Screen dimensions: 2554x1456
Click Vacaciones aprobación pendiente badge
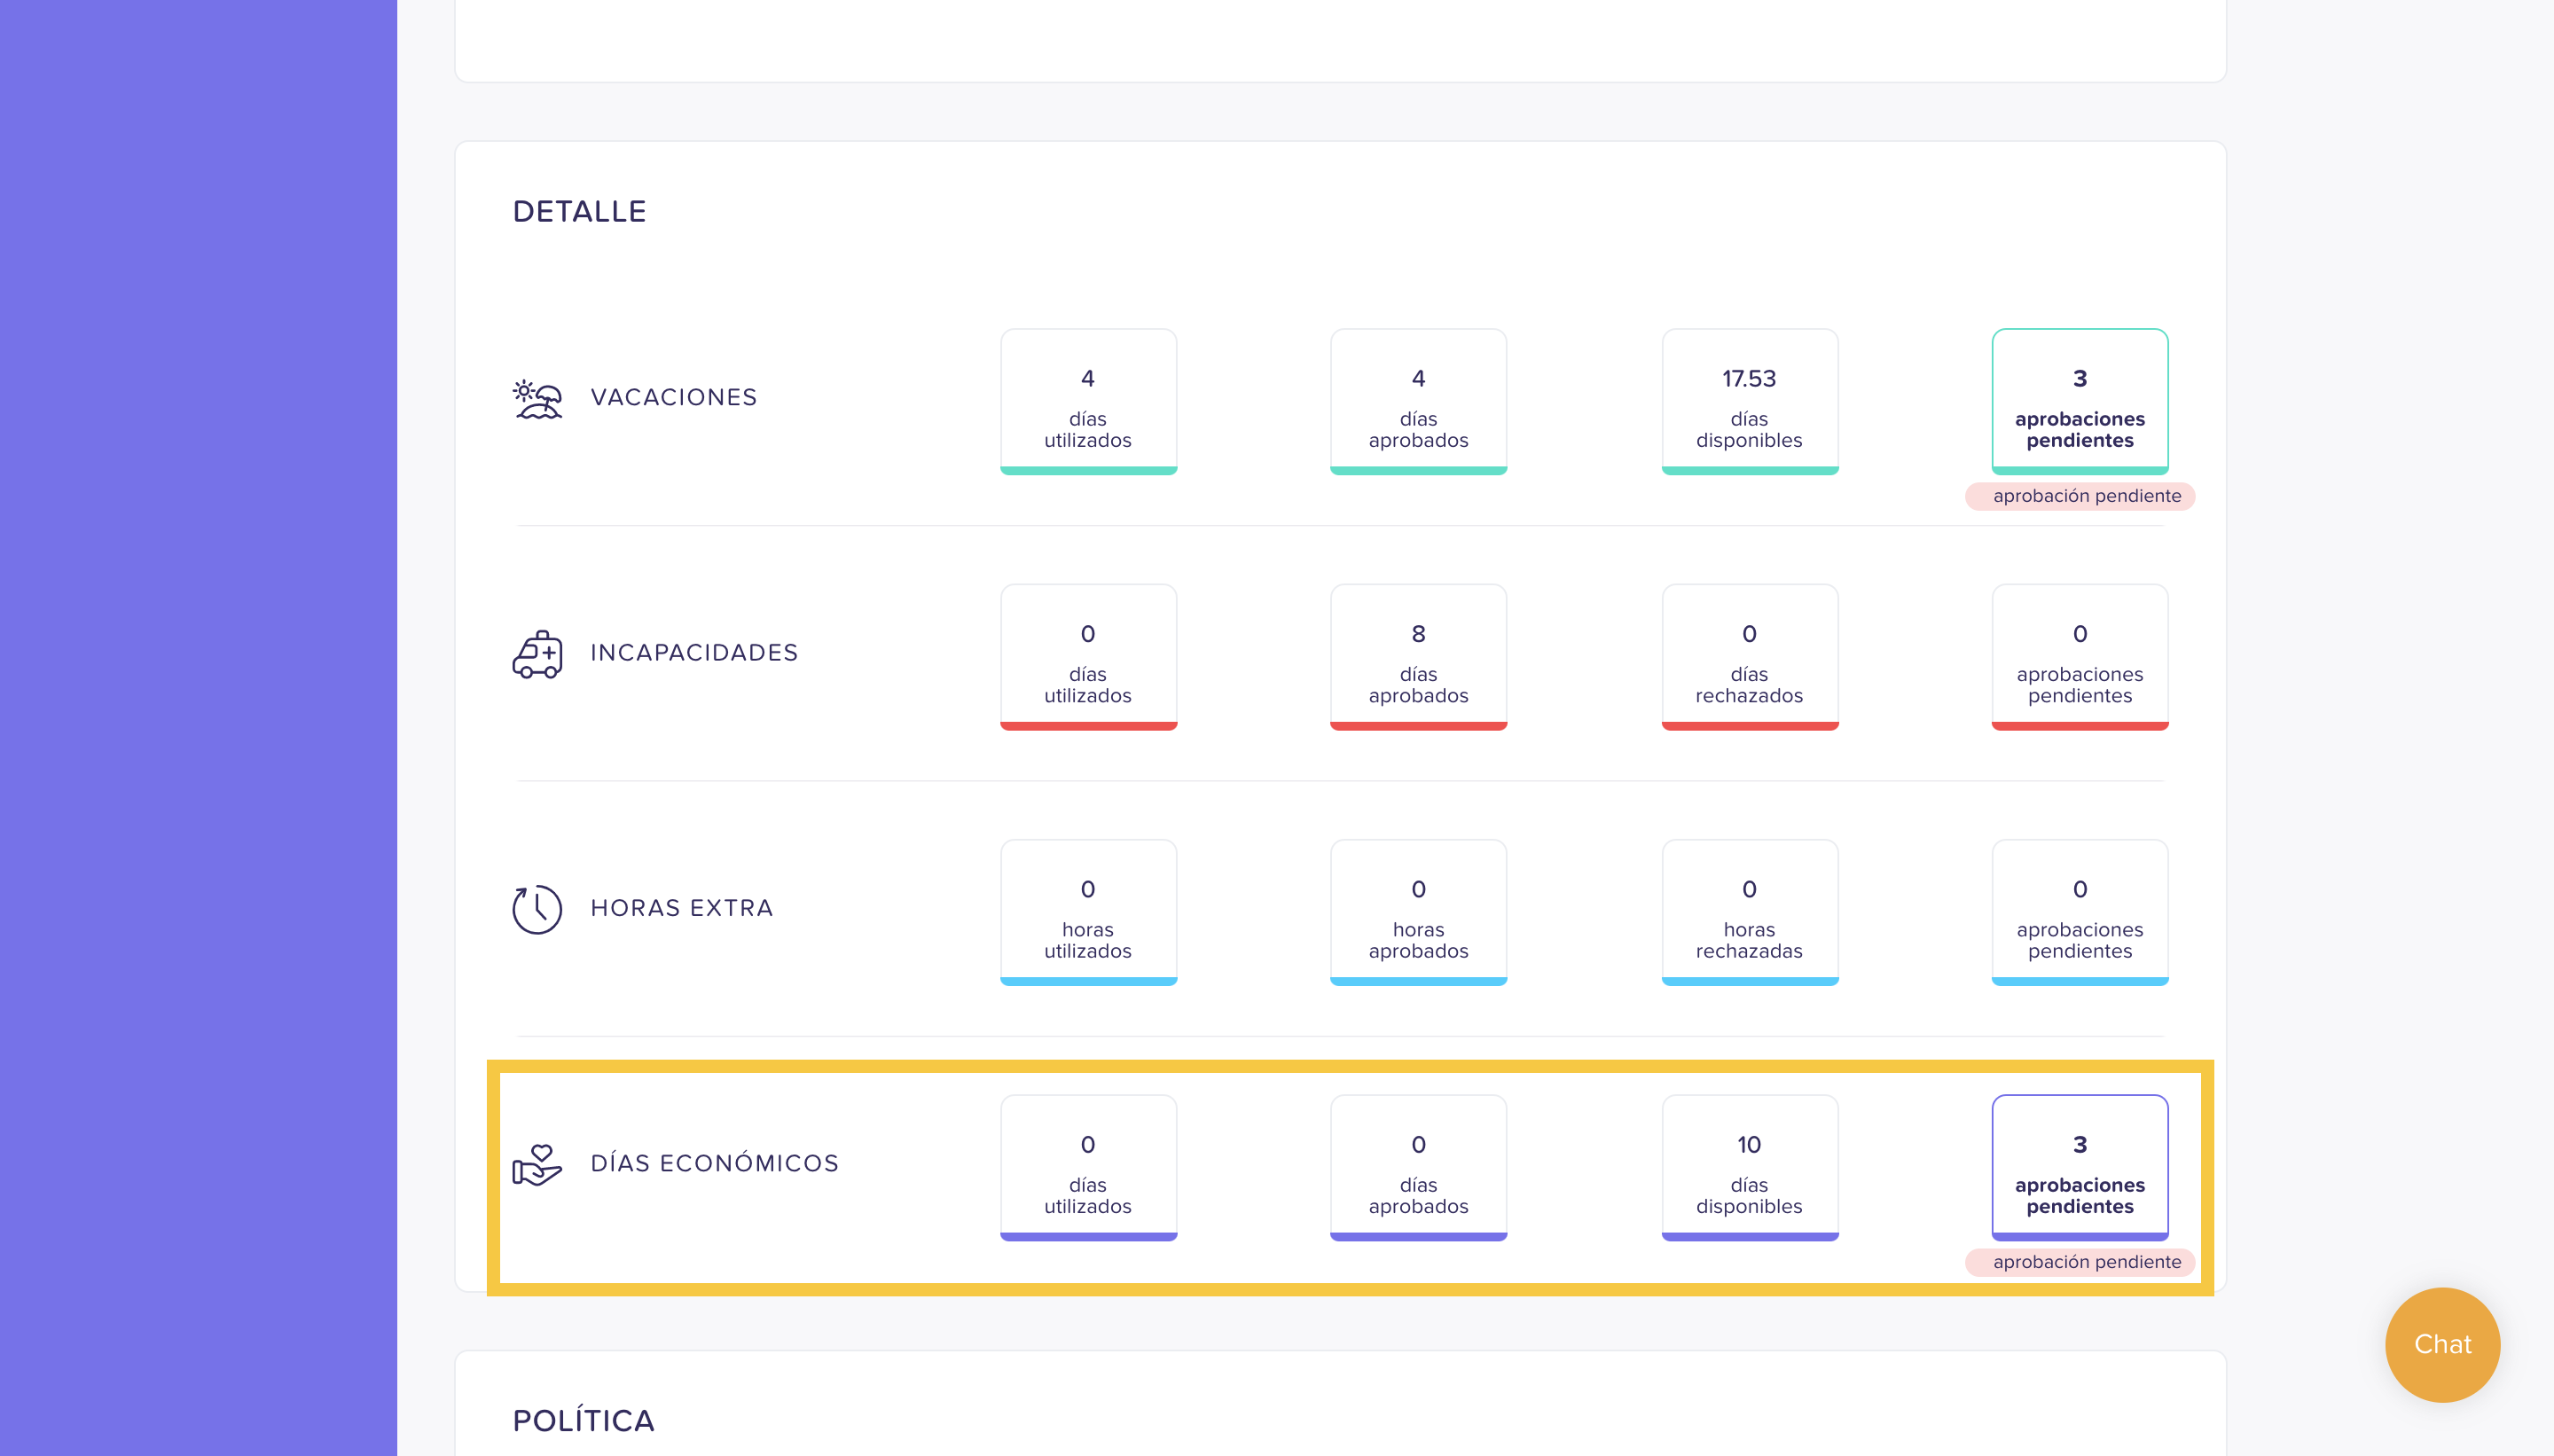pyautogui.click(x=2080, y=496)
